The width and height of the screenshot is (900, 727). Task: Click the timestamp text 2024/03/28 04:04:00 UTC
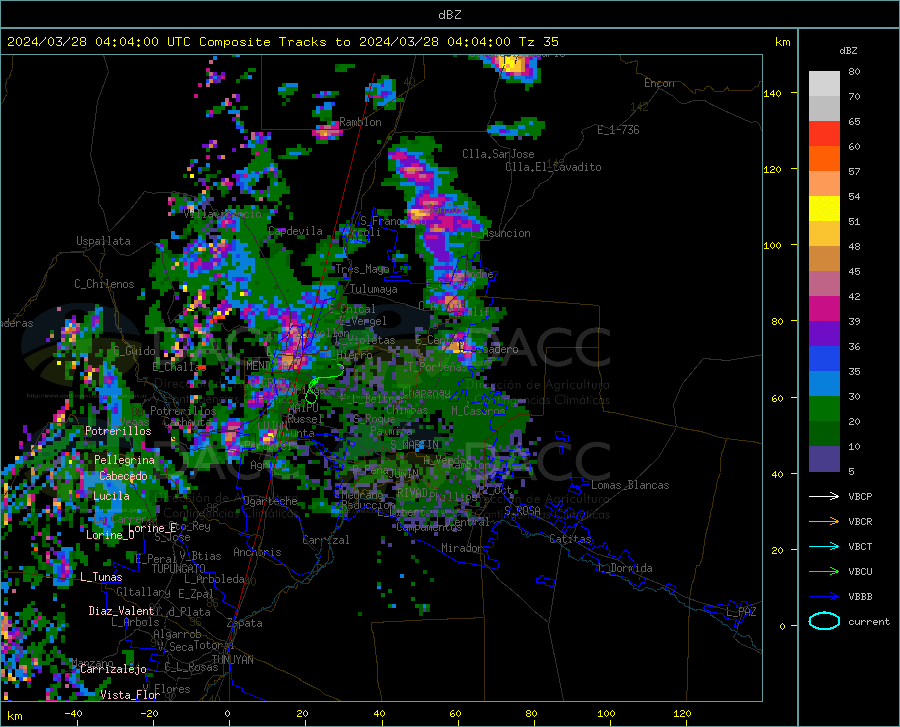pyautogui.click(x=100, y=42)
